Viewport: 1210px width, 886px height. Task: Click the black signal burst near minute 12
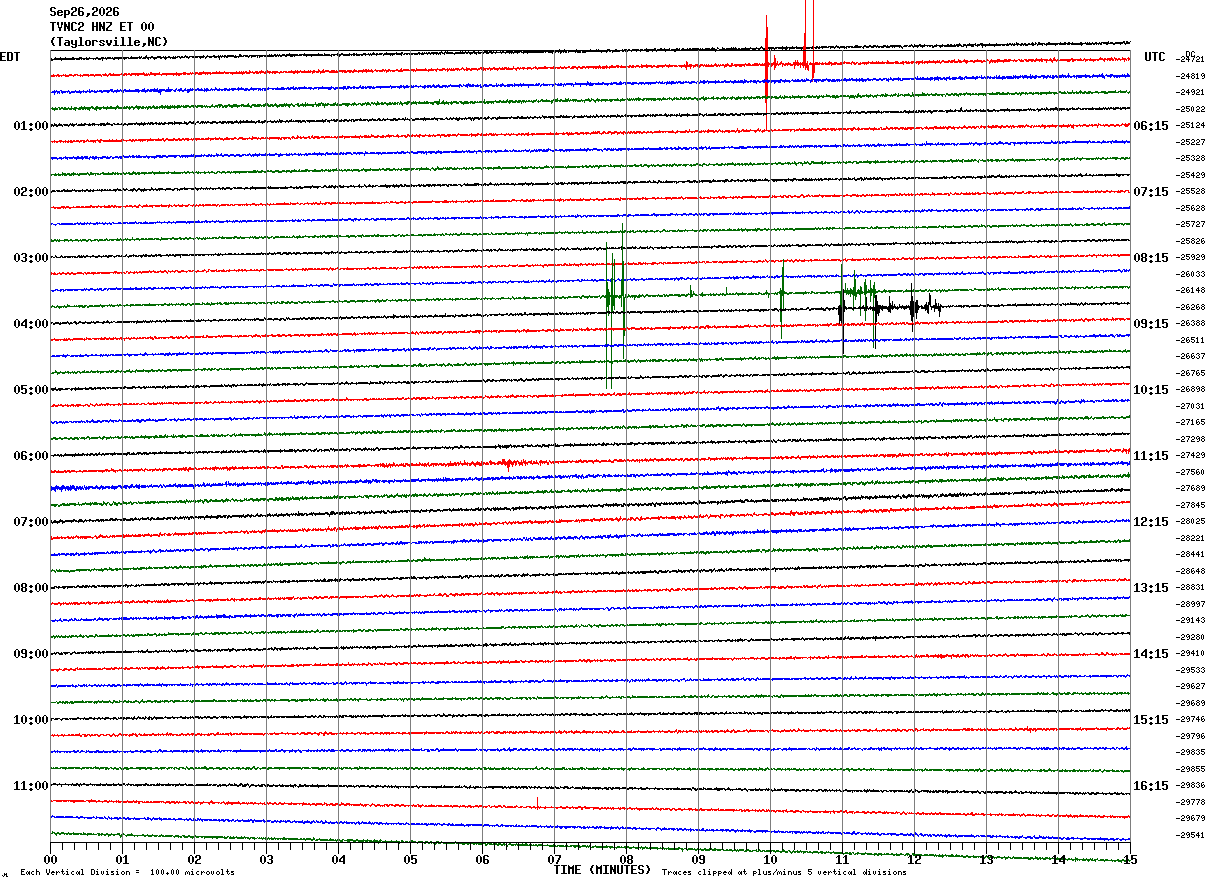click(890, 307)
